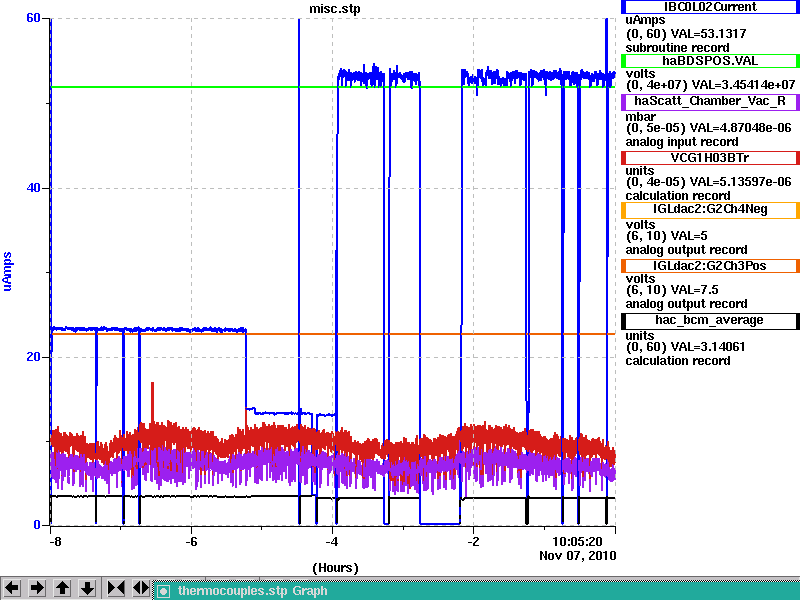Click the 10:05:20 timestamp label
The image size is (800, 600).
577,541
